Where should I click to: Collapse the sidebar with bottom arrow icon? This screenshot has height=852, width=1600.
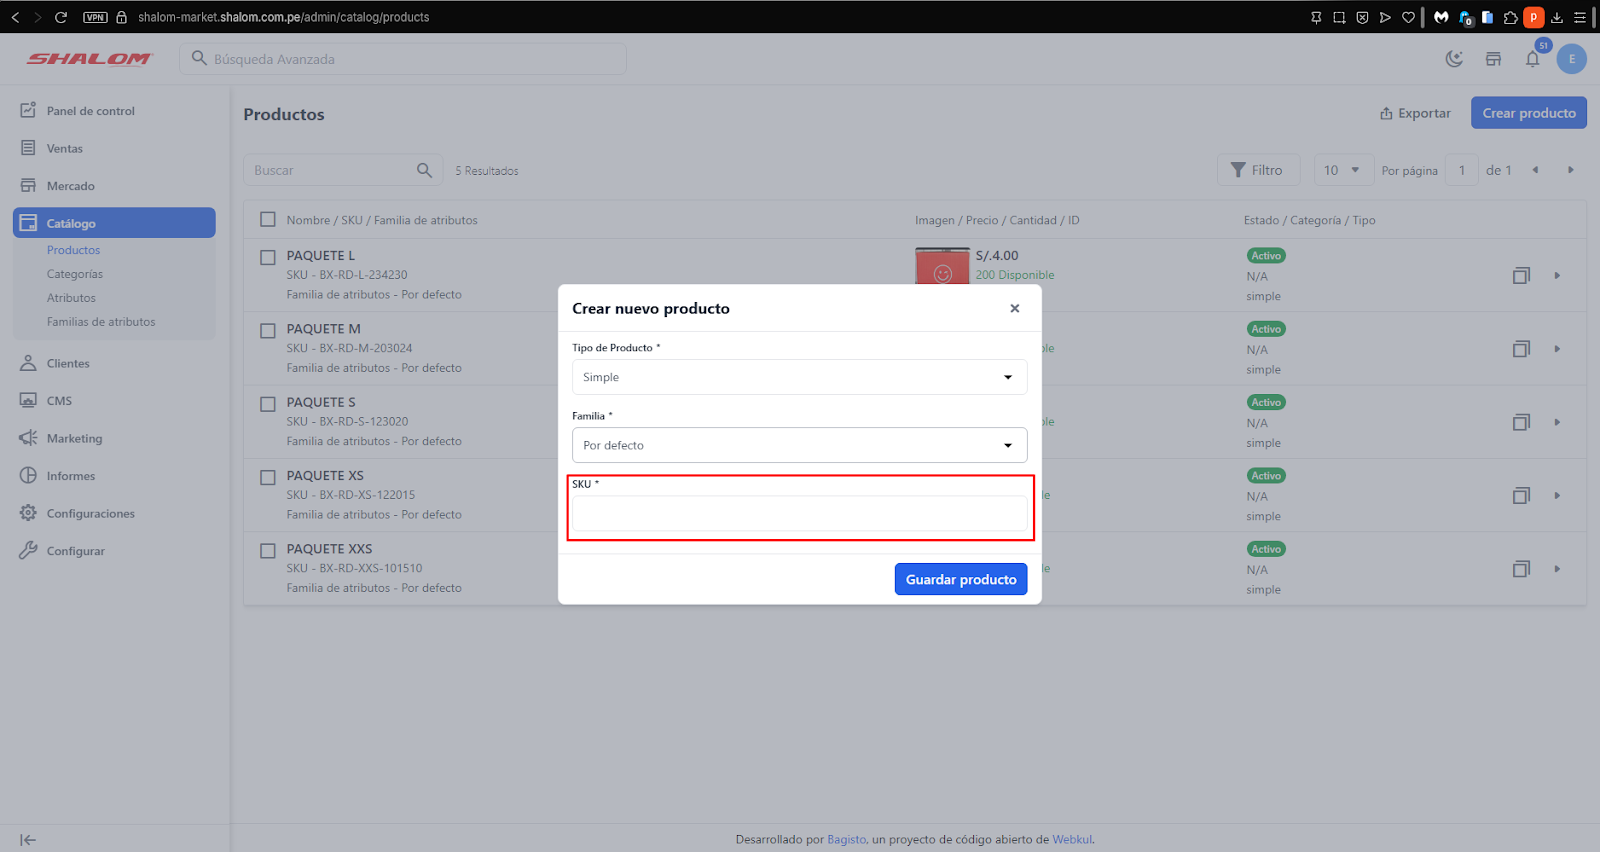point(28,840)
